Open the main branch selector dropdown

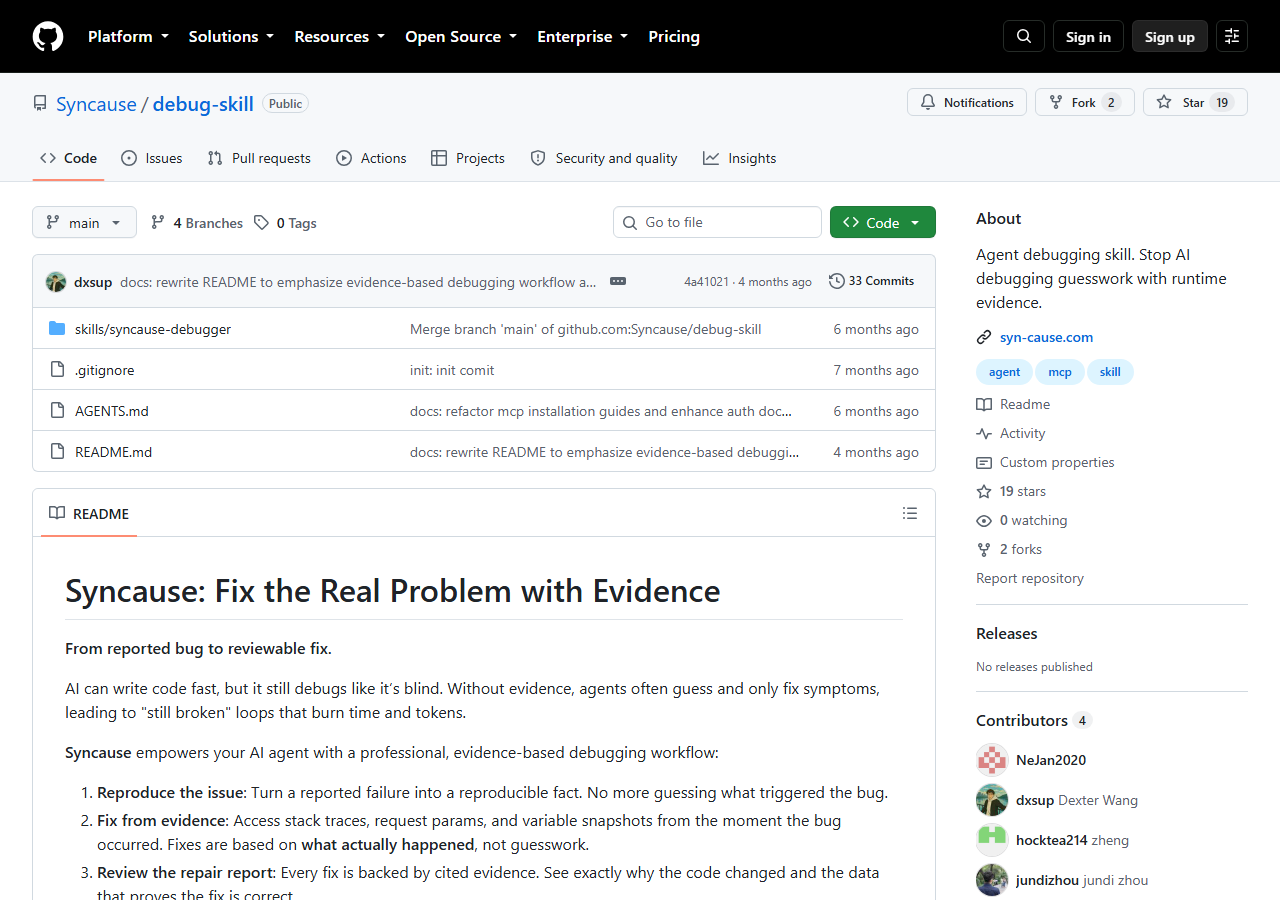point(84,223)
